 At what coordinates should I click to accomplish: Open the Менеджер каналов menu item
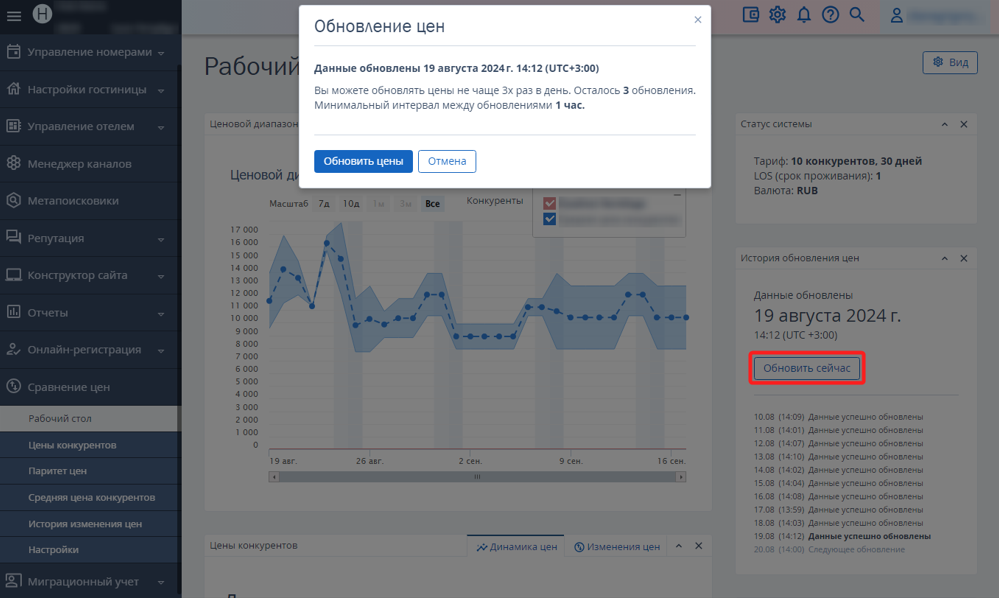(x=90, y=164)
